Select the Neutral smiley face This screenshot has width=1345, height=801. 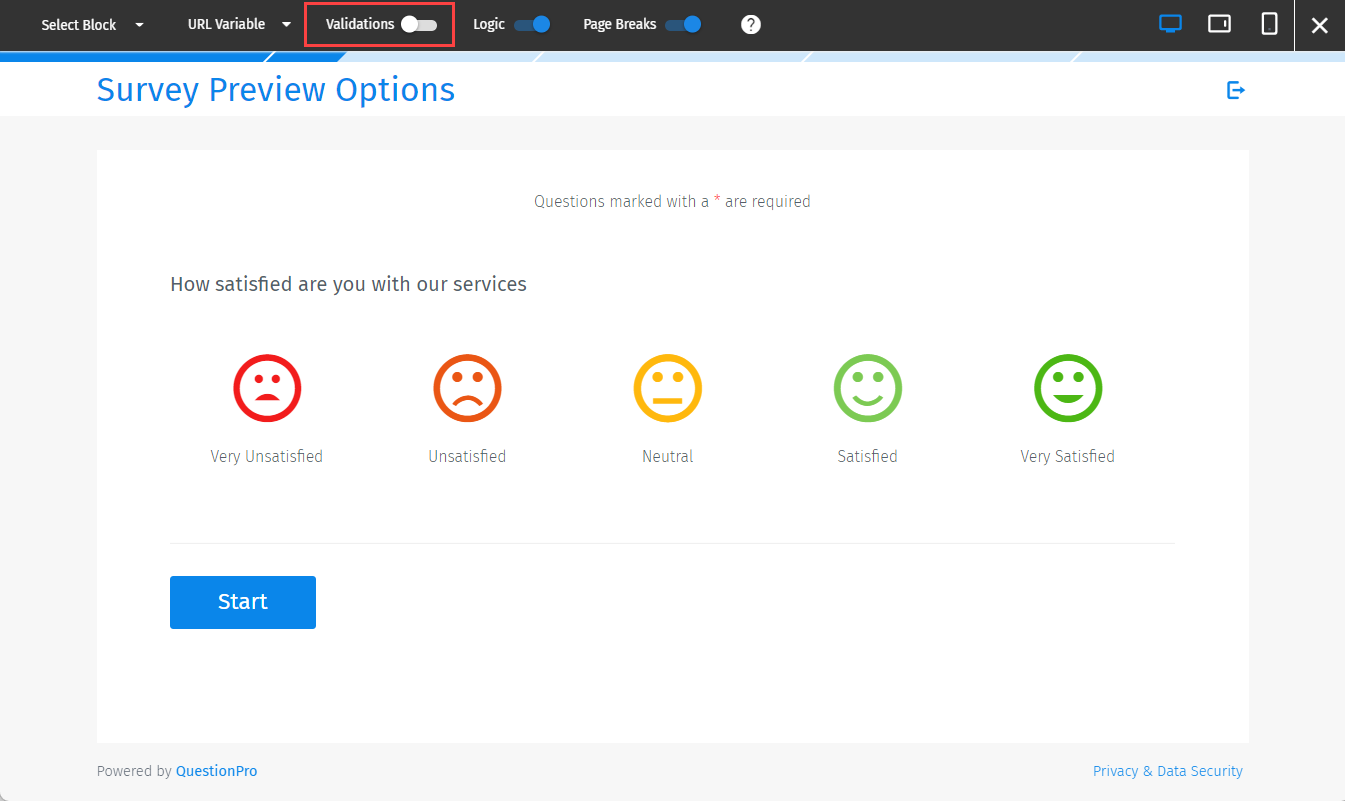(667, 388)
